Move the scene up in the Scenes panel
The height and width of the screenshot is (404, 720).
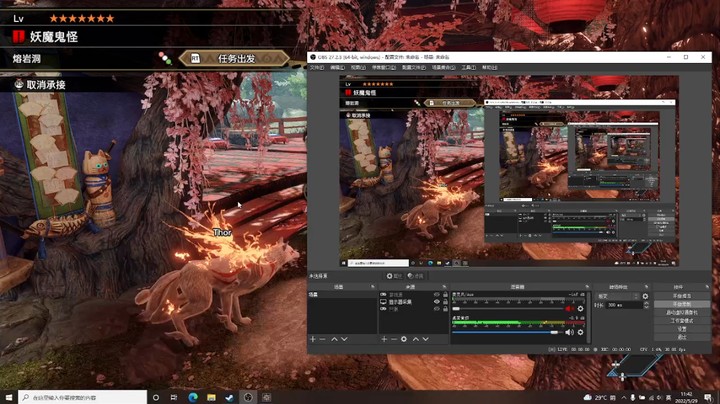point(334,339)
